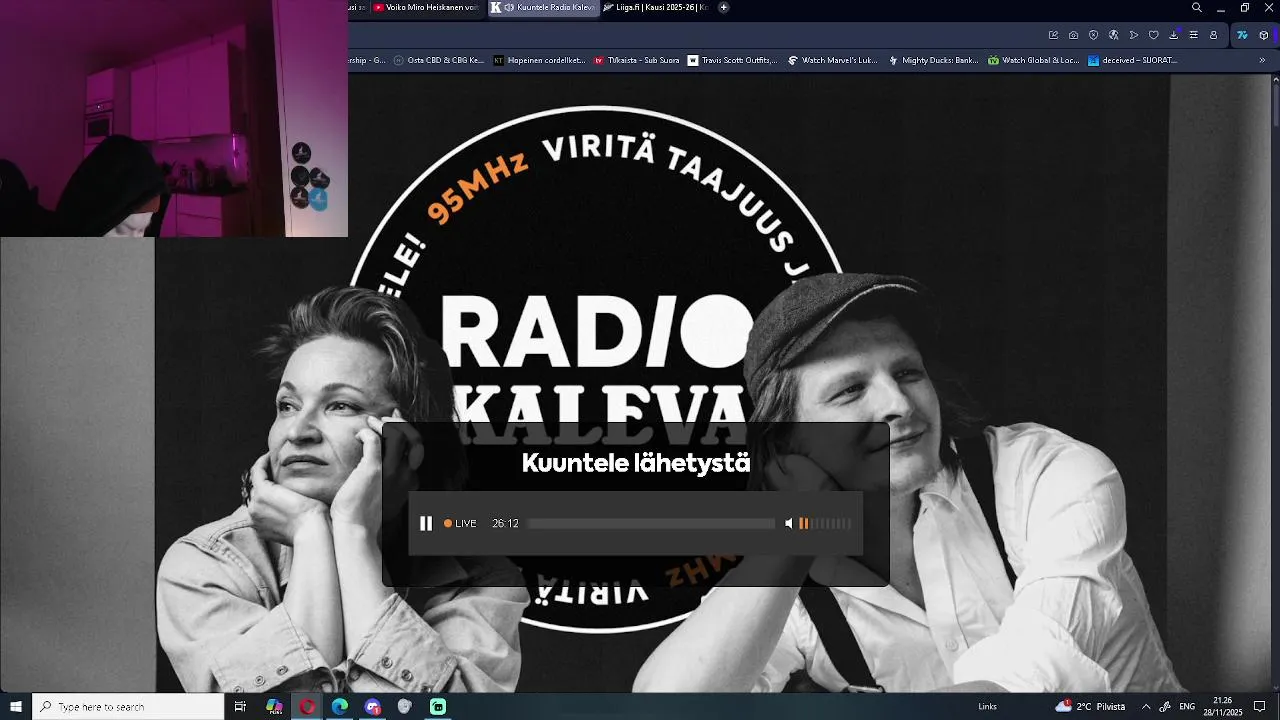Add page to favorites heart icon
The height and width of the screenshot is (720, 1280).
pyautogui.click(x=1153, y=35)
